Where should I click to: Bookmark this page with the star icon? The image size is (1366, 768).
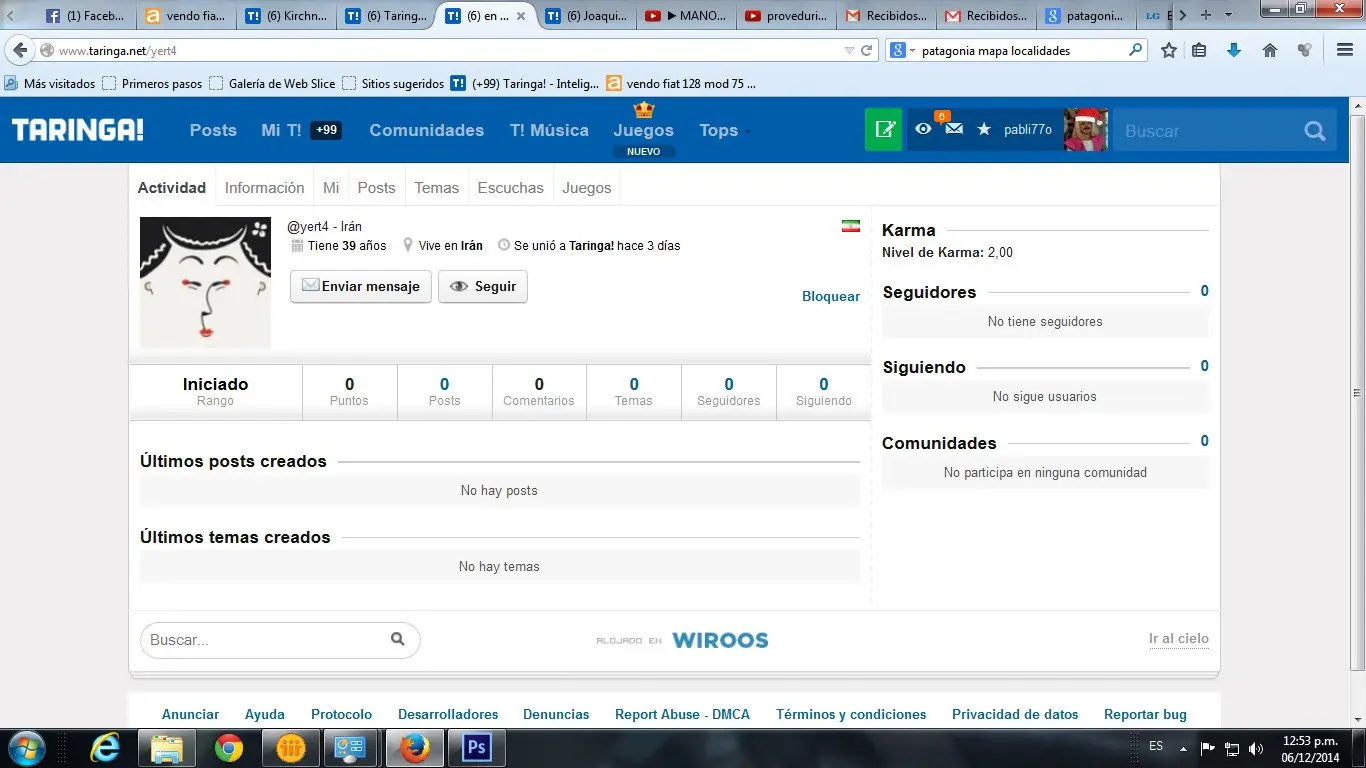(x=1168, y=50)
